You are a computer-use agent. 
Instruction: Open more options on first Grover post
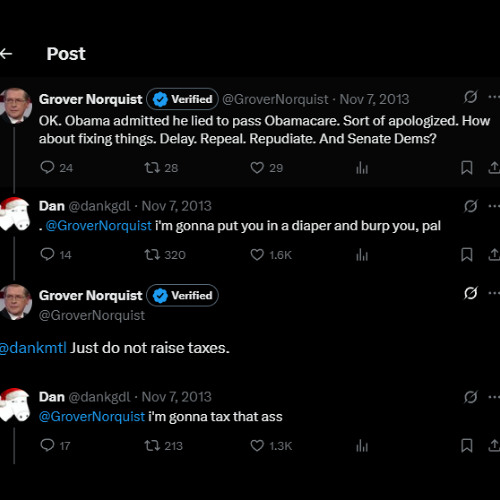494,97
